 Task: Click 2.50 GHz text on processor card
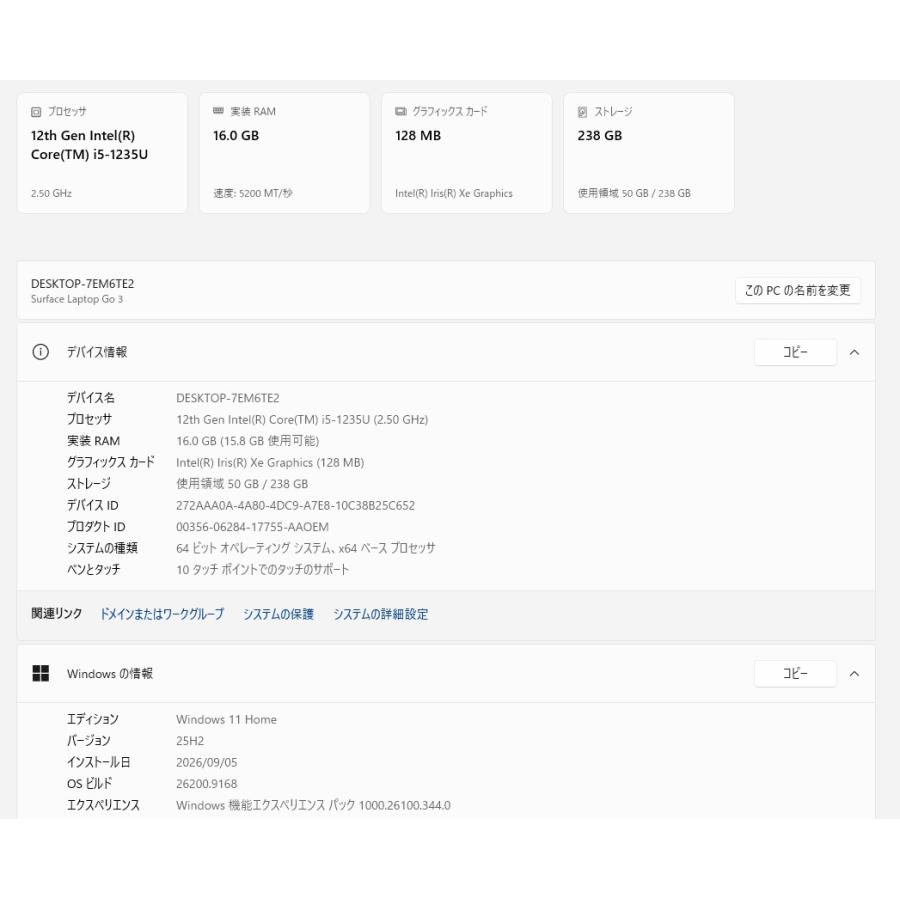51,193
